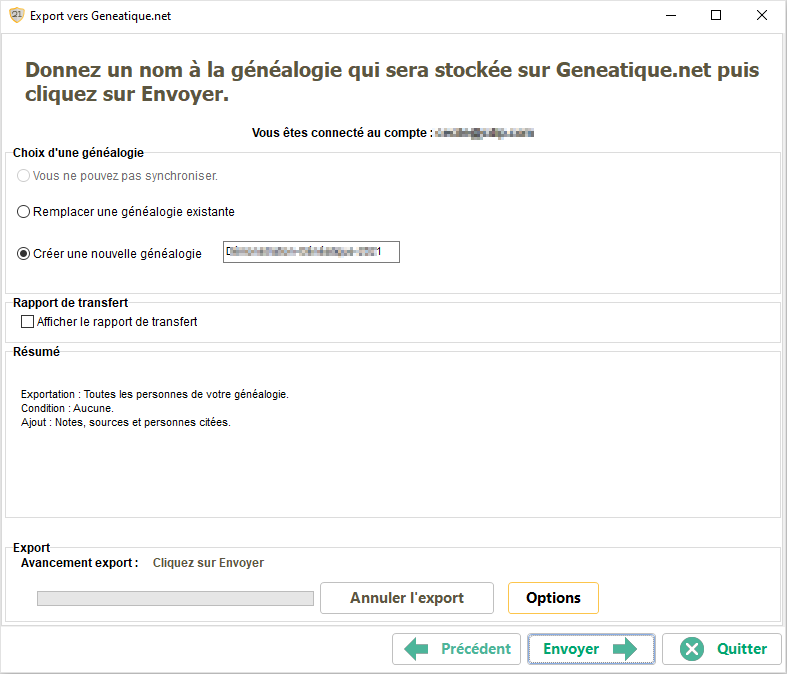The width and height of the screenshot is (787, 674).
Task: Click the 'Condition : Aucune.' summary line
Action: click(67, 409)
